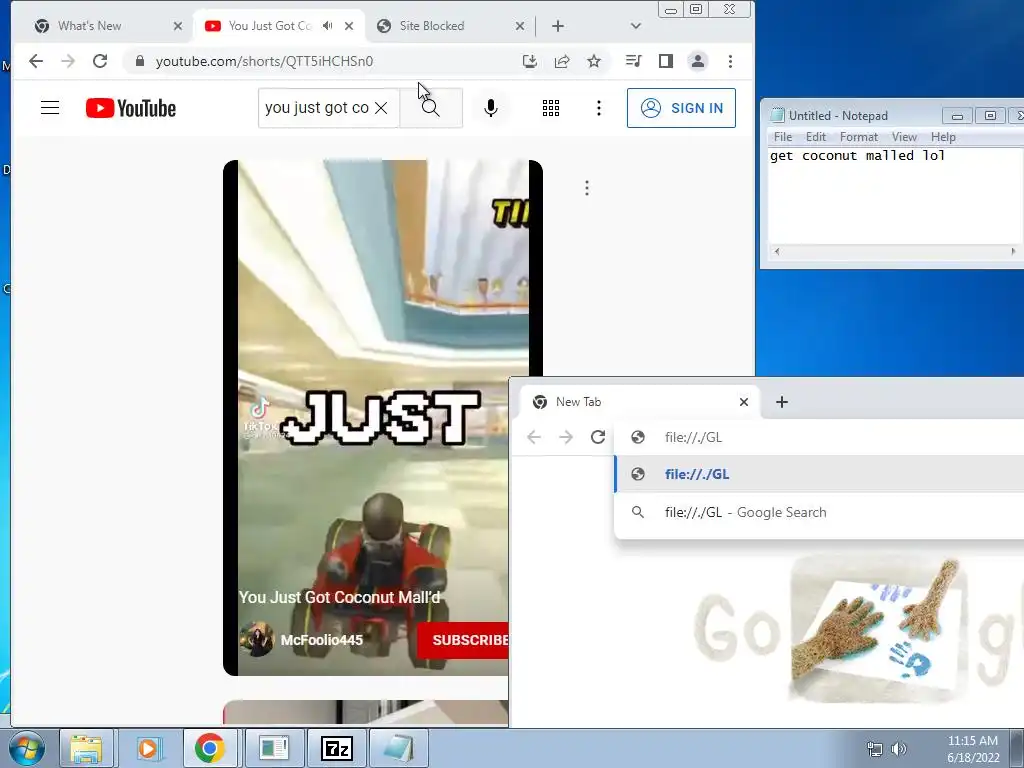Go to YouTube home via the logo
The height and width of the screenshot is (768, 1024).
[x=131, y=108]
